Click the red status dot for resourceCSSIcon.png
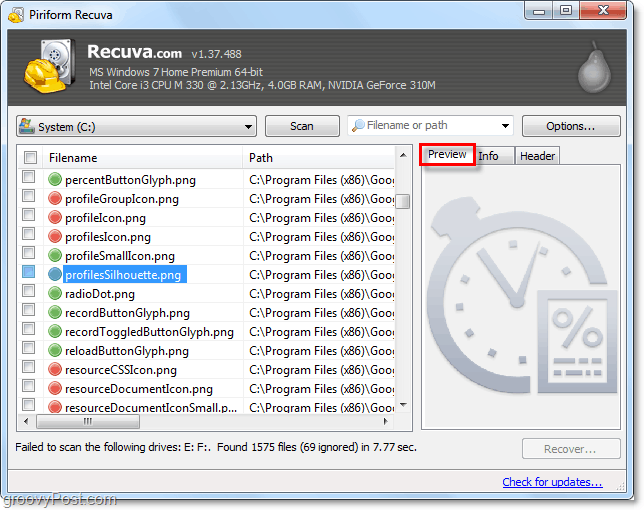 click(x=55, y=369)
